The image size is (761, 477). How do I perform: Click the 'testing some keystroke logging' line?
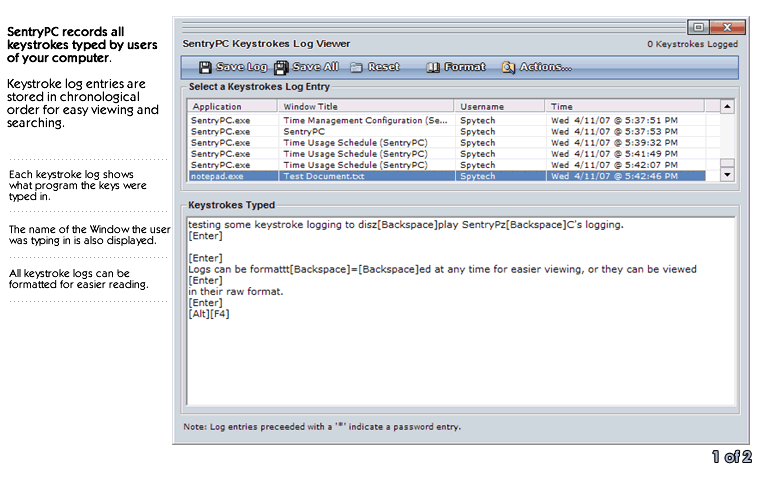click(x=406, y=225)
